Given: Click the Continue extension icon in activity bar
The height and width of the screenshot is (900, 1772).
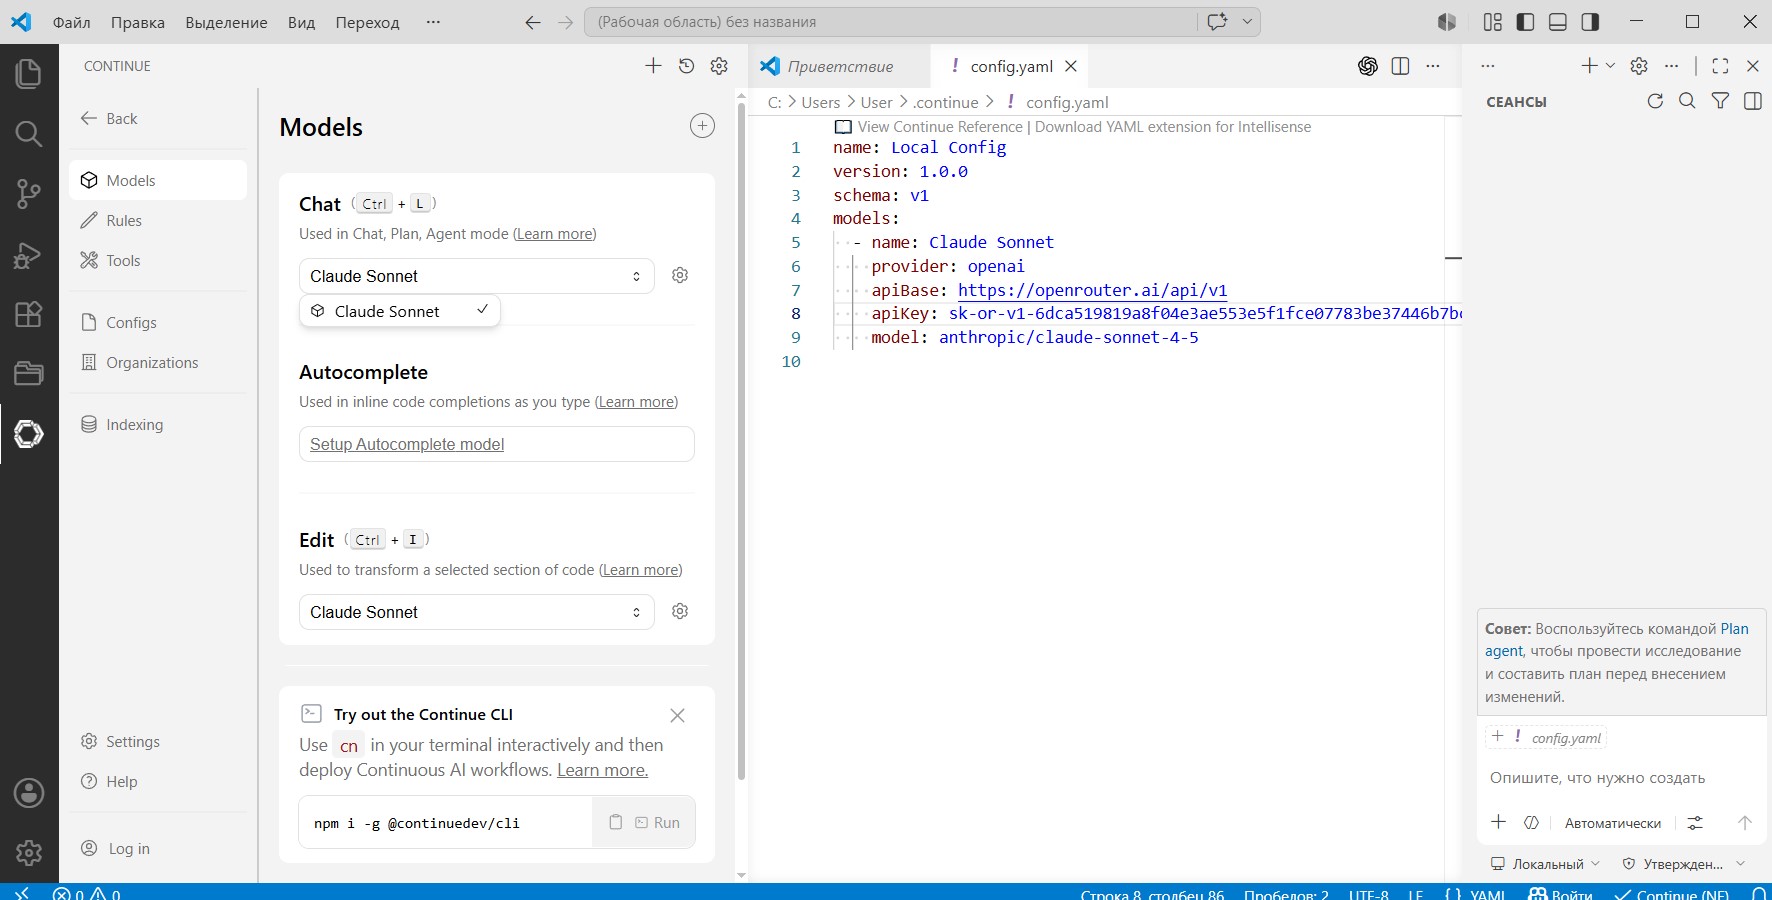Looking at the screenshot, I should coord(29,434).
